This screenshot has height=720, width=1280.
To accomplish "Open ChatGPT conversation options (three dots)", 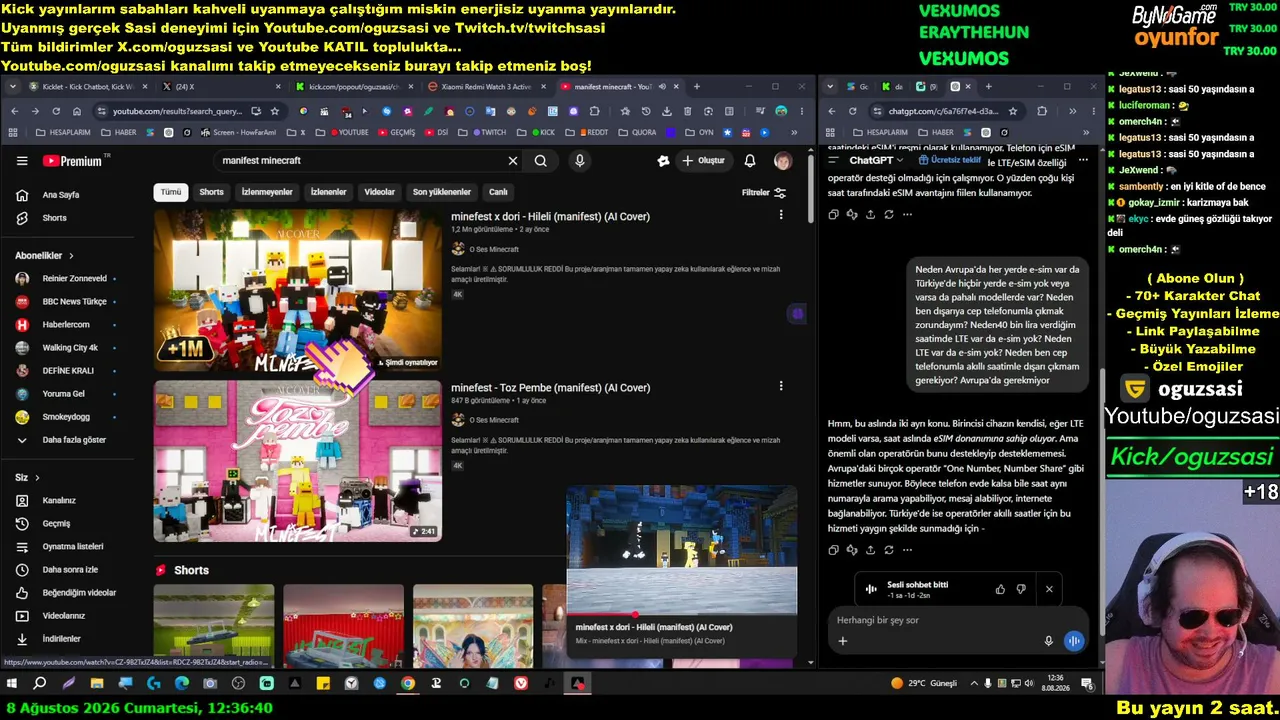I will pos(1083,160).
